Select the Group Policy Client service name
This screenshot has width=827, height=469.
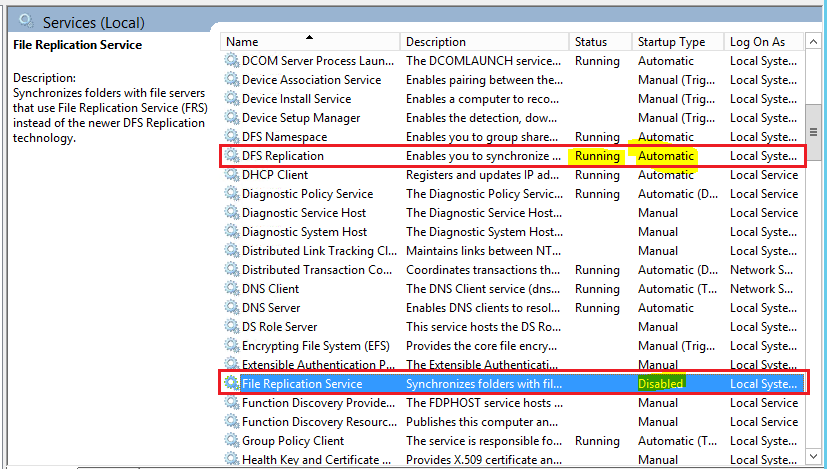(x=293, y=441)
